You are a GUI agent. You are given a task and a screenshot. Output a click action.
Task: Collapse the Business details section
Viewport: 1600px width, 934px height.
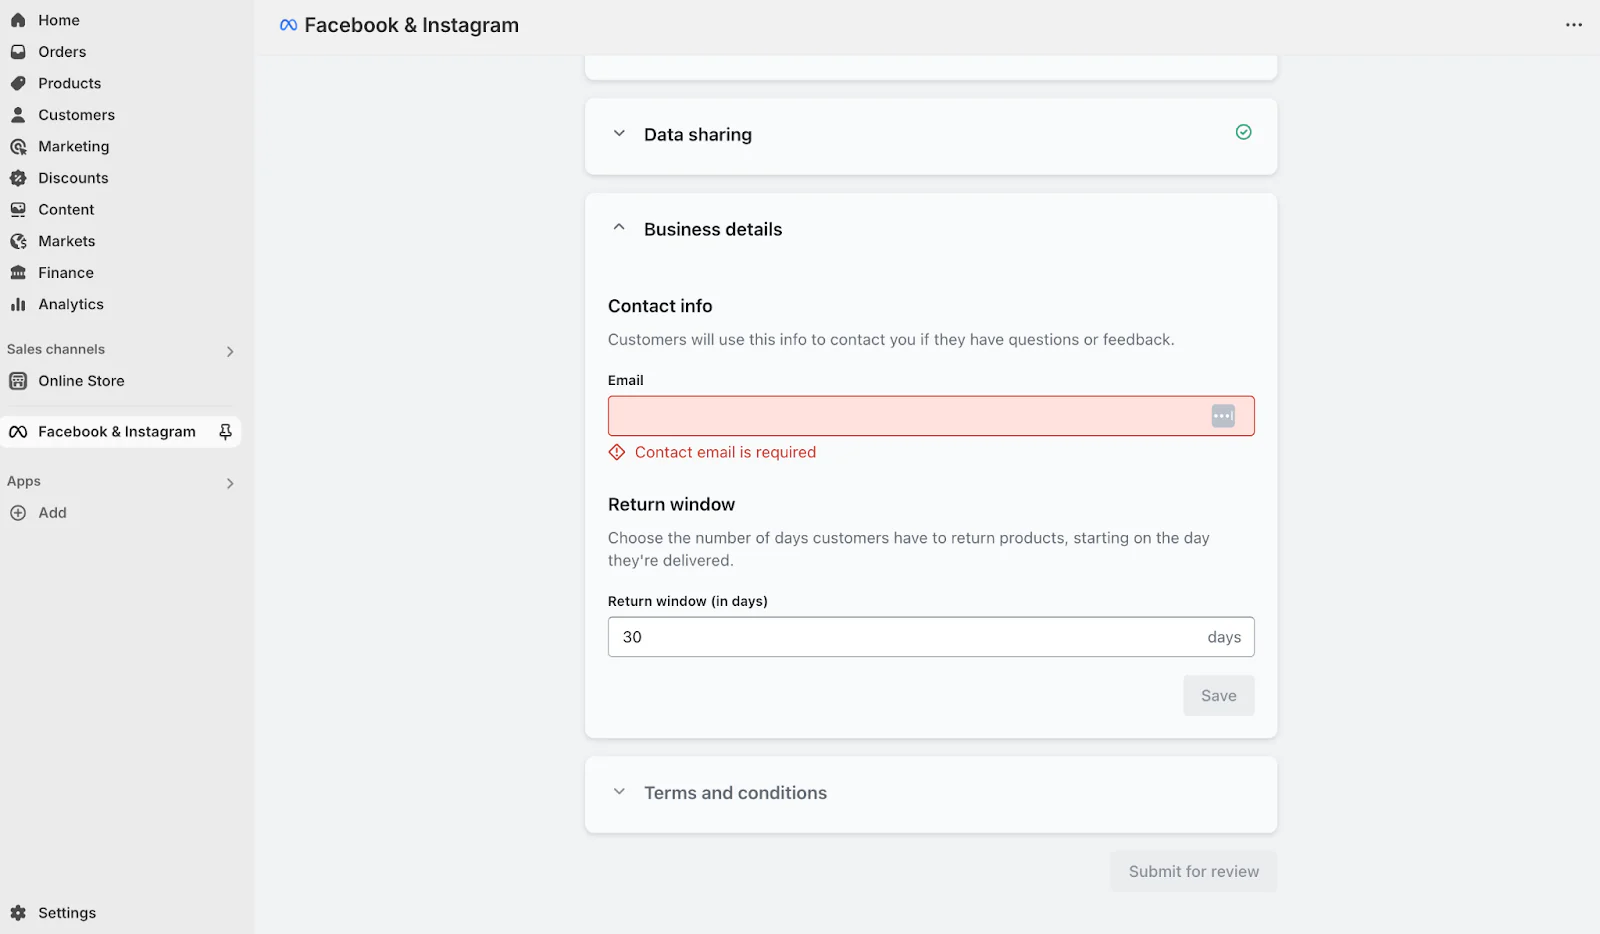(619, 226)
